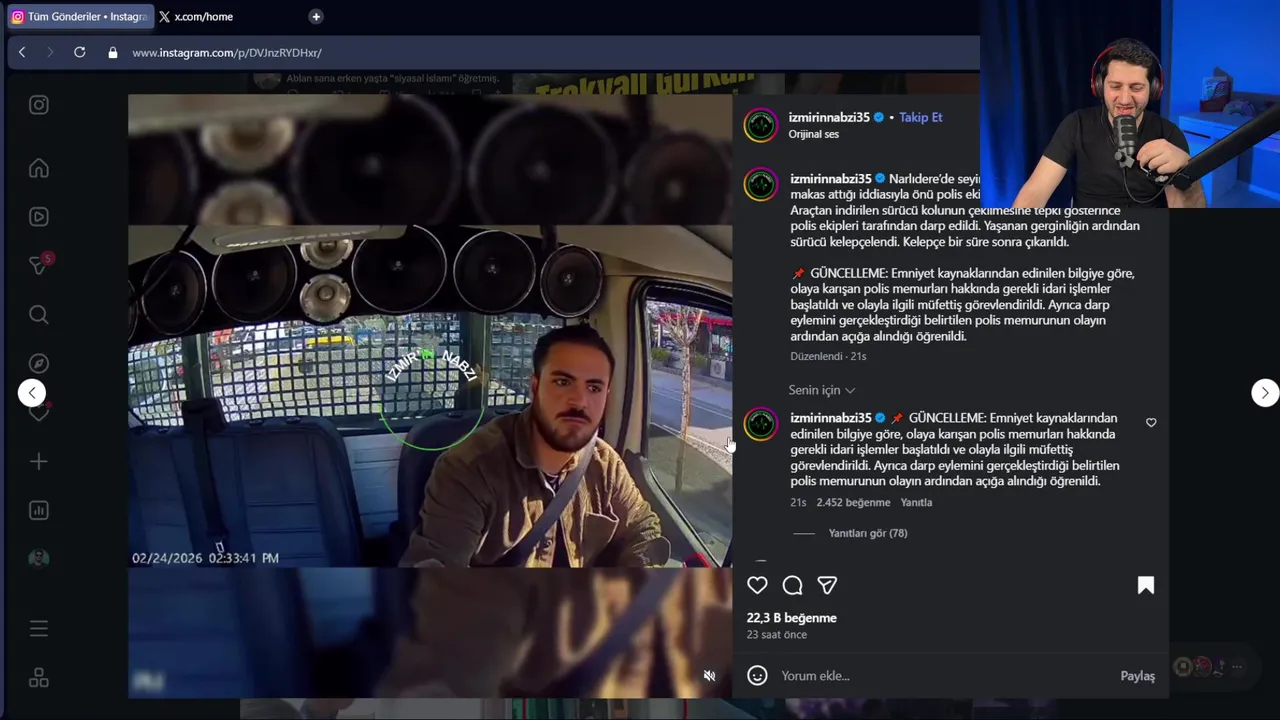This screenshot has height=720, width=1280.
Task: Click Düzenlendi · 21s caption label
Action: click(x=828, y=356)
